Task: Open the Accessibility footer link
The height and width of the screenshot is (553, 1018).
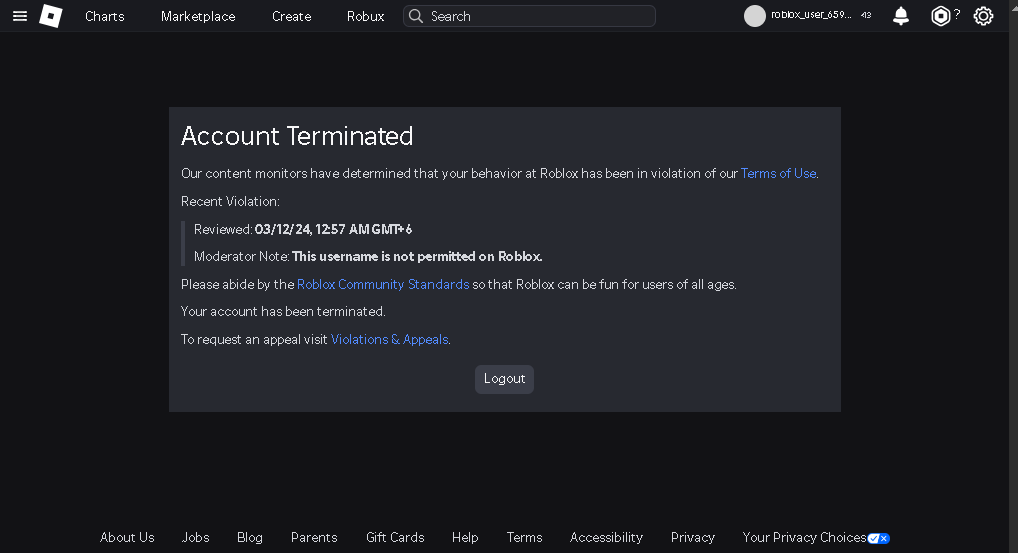Action: point(606,537)
